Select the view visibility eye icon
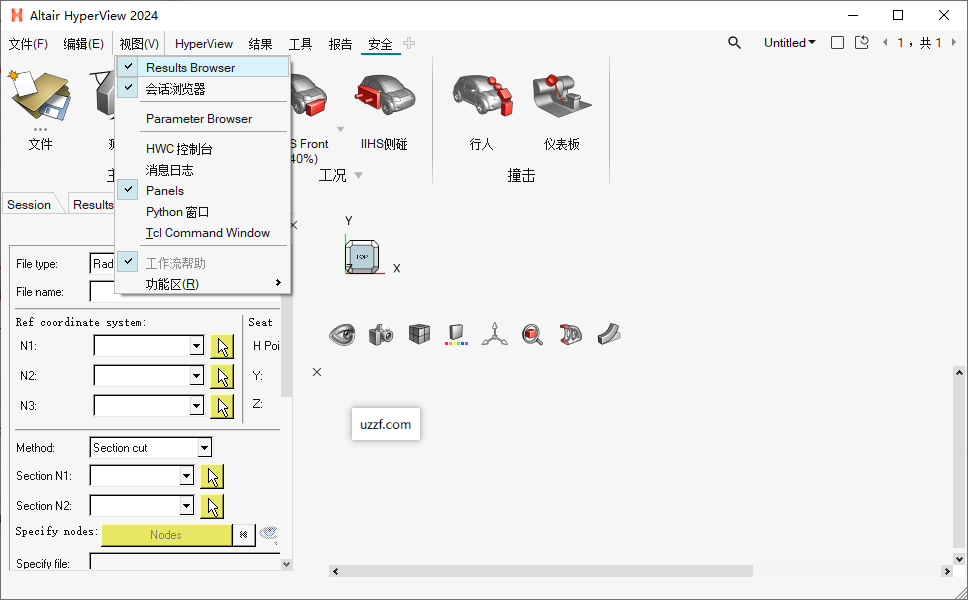This screenshot has width=968, height=600. click(341, 334)
